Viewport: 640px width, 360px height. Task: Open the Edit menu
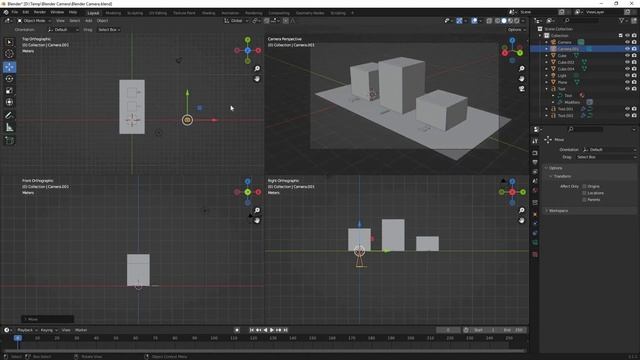(x=26, y=12)
